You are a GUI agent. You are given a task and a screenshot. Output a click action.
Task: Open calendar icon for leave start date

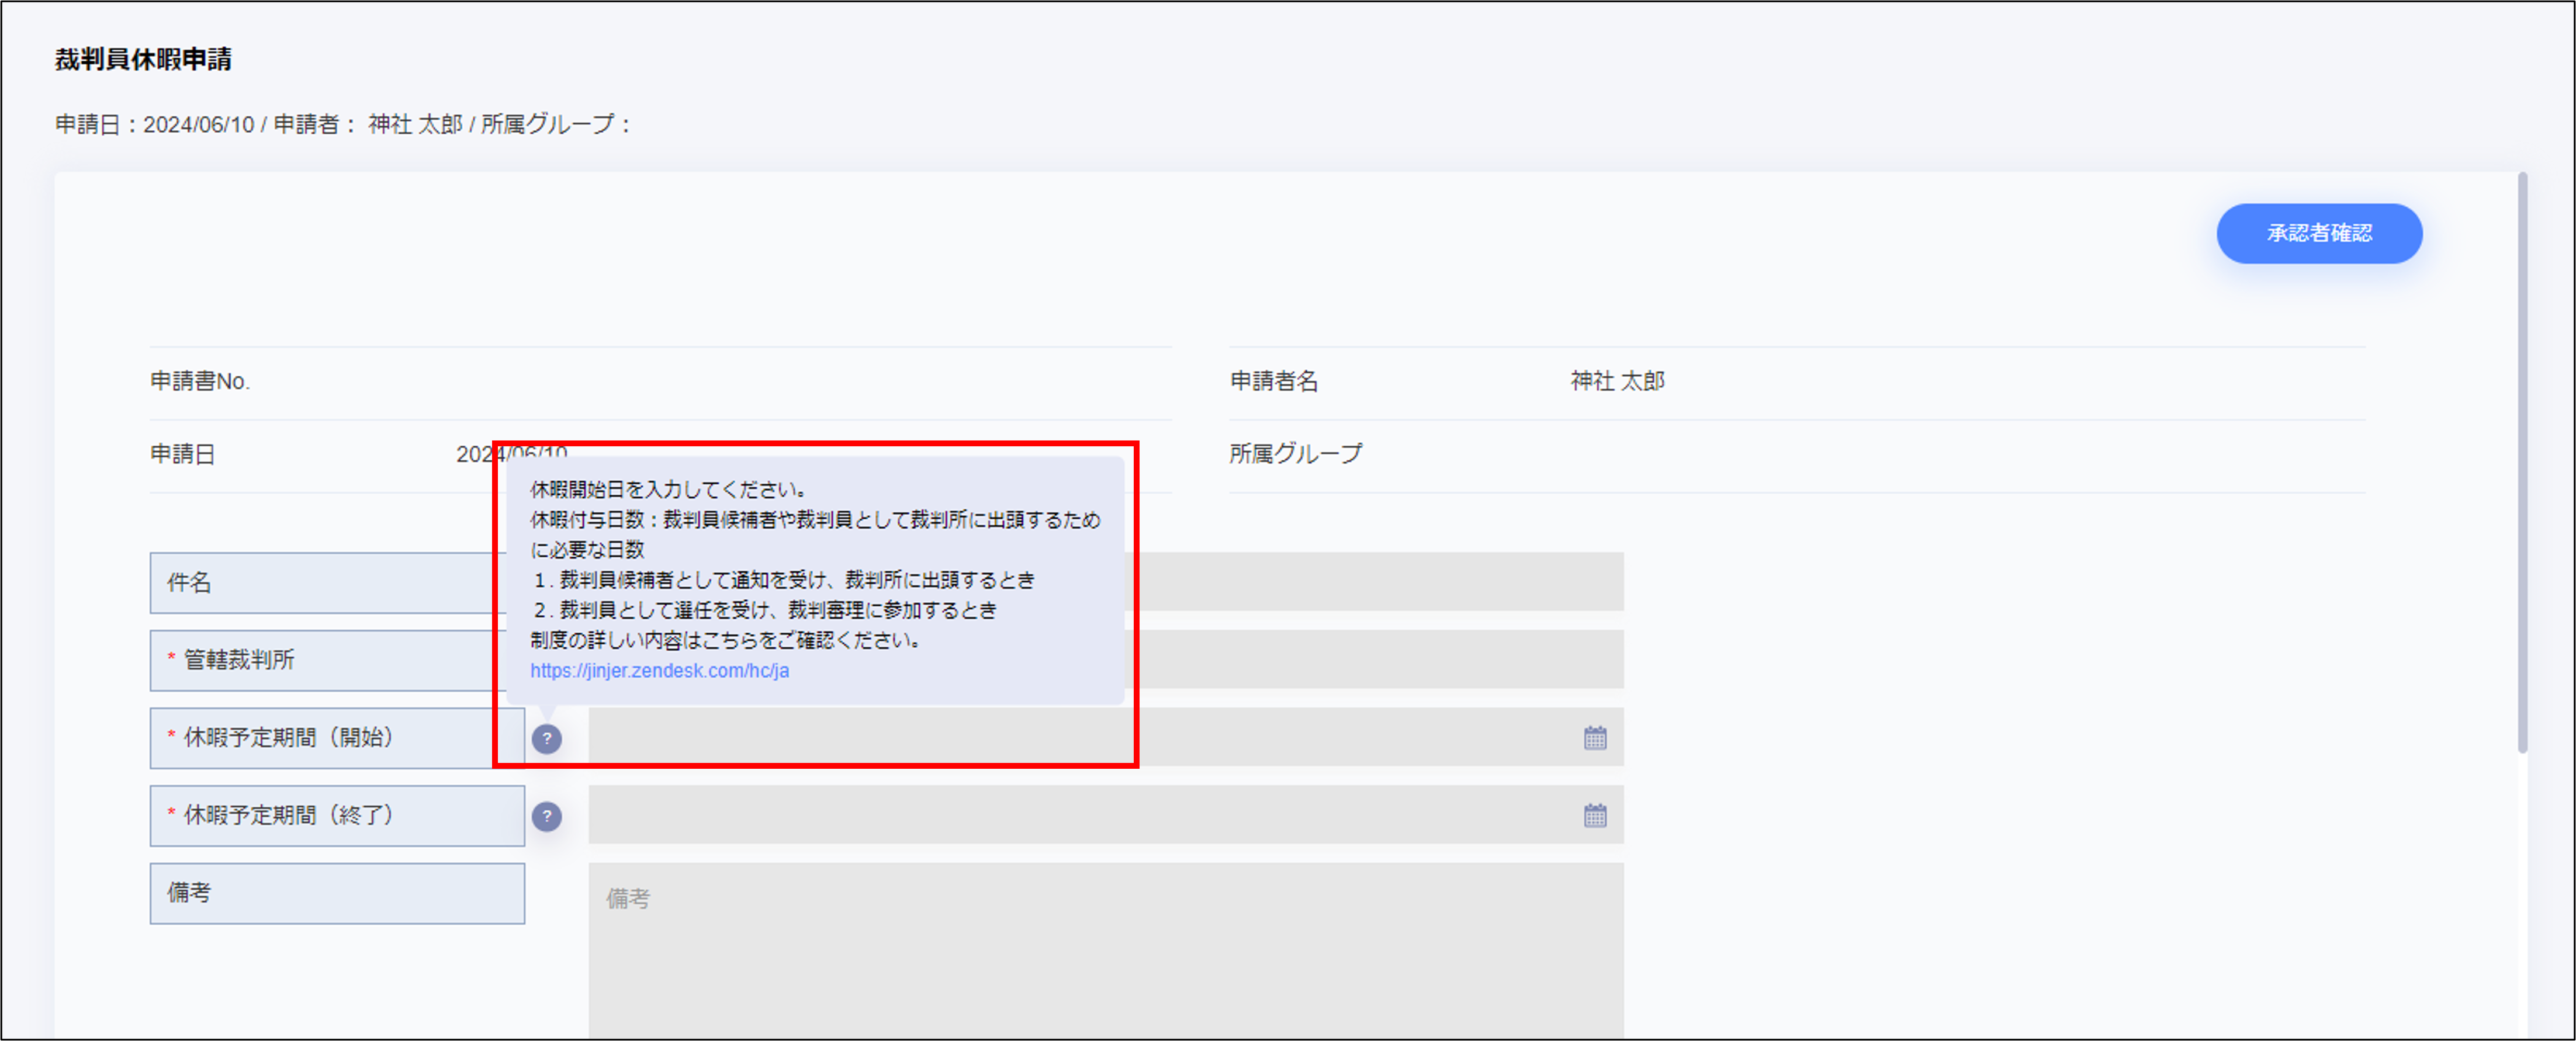[1595, 738]
